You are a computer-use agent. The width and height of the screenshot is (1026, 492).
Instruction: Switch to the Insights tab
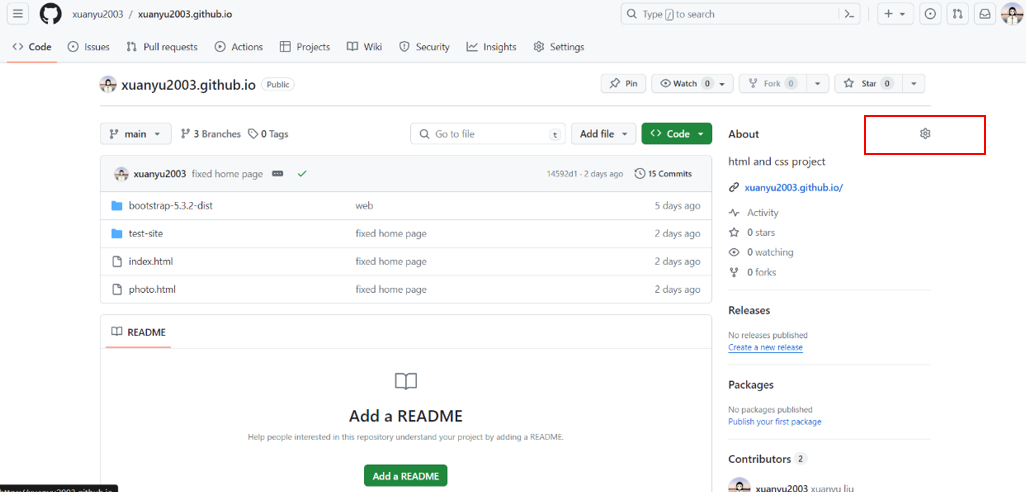coord(491,47)
